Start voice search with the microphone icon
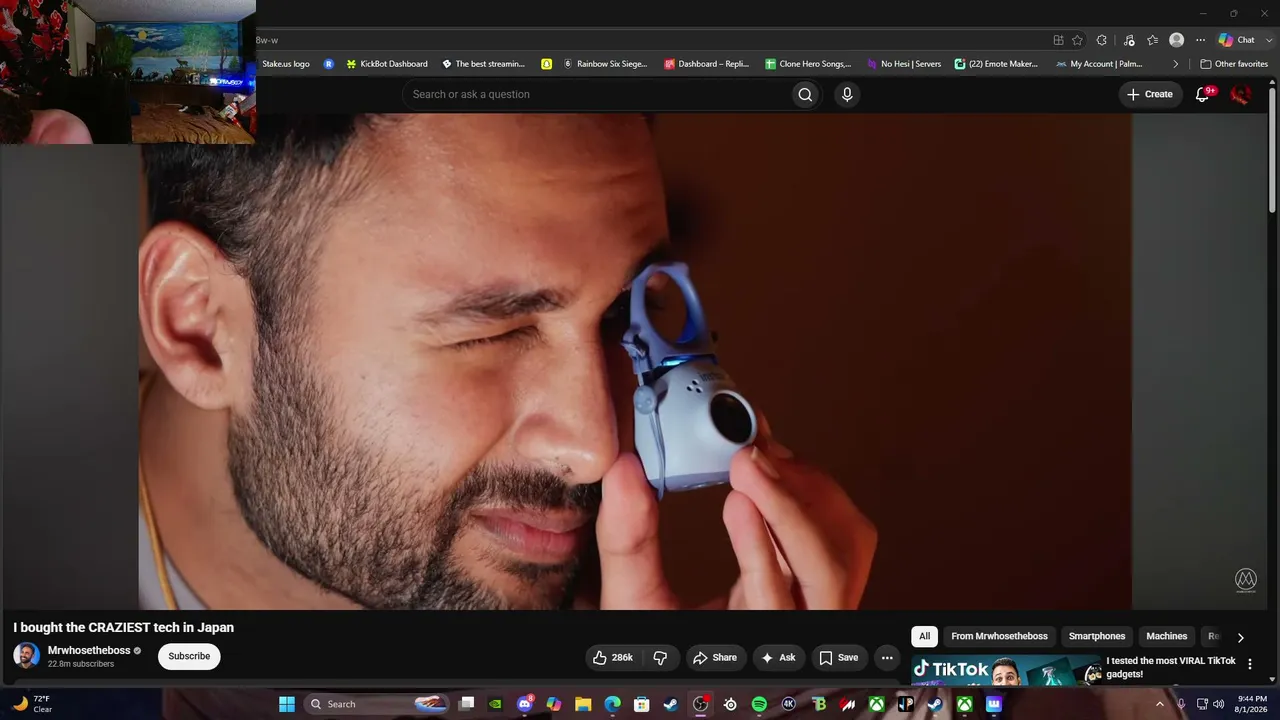 point(847,94)
